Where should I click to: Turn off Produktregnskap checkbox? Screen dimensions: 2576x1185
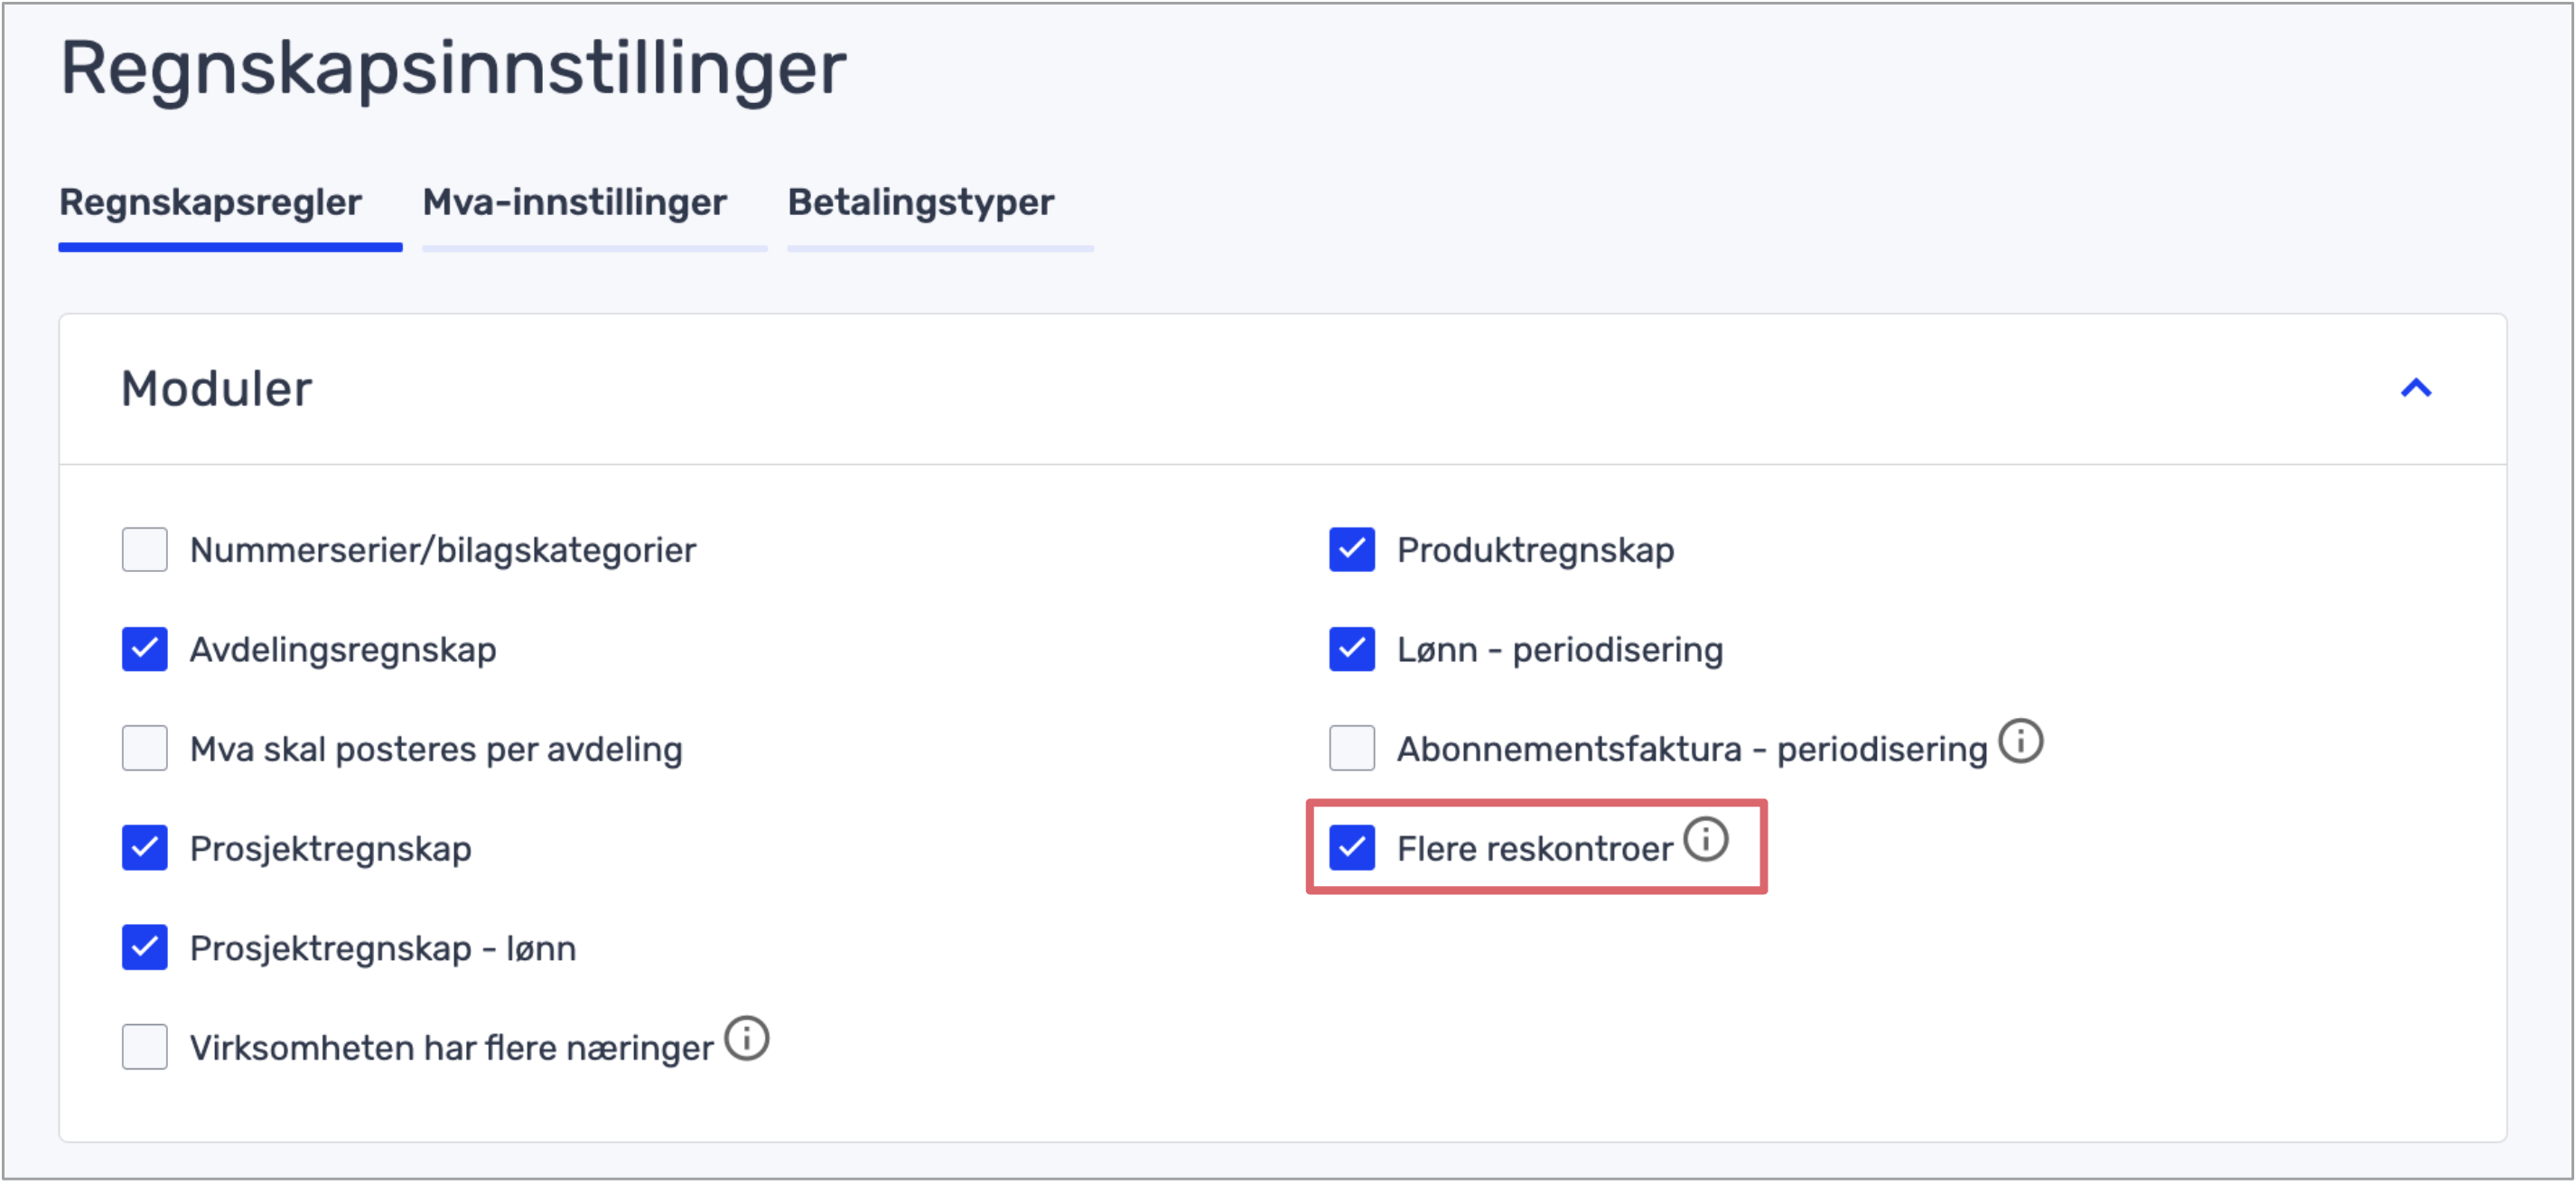pyautogui.click(x=1352, y=550)
